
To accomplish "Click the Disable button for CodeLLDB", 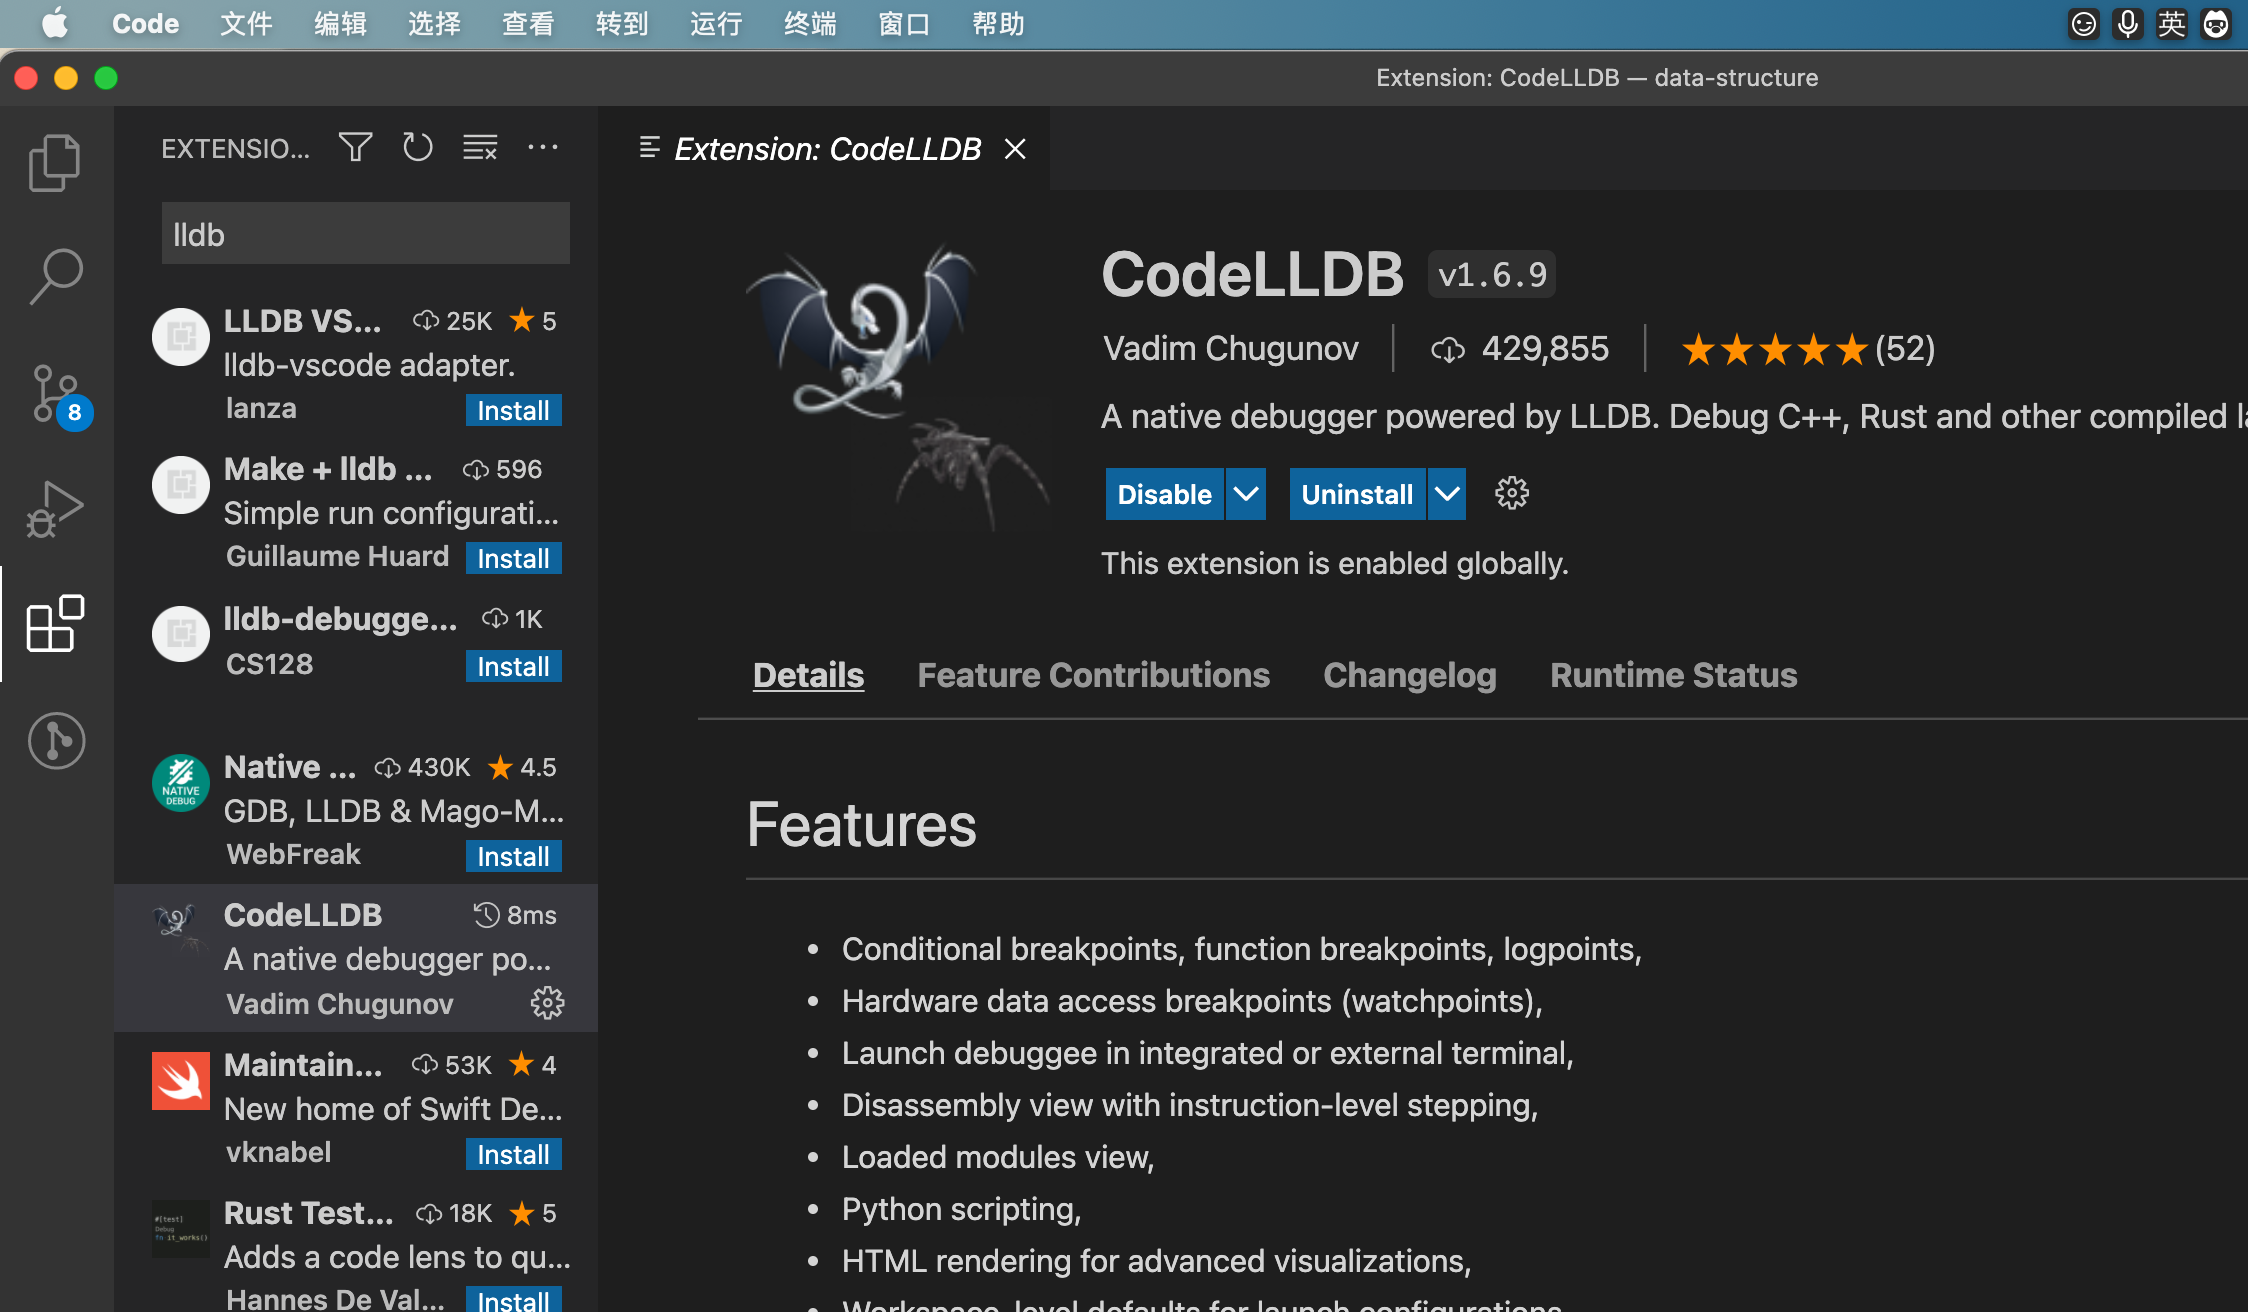I will [1164, 494].
